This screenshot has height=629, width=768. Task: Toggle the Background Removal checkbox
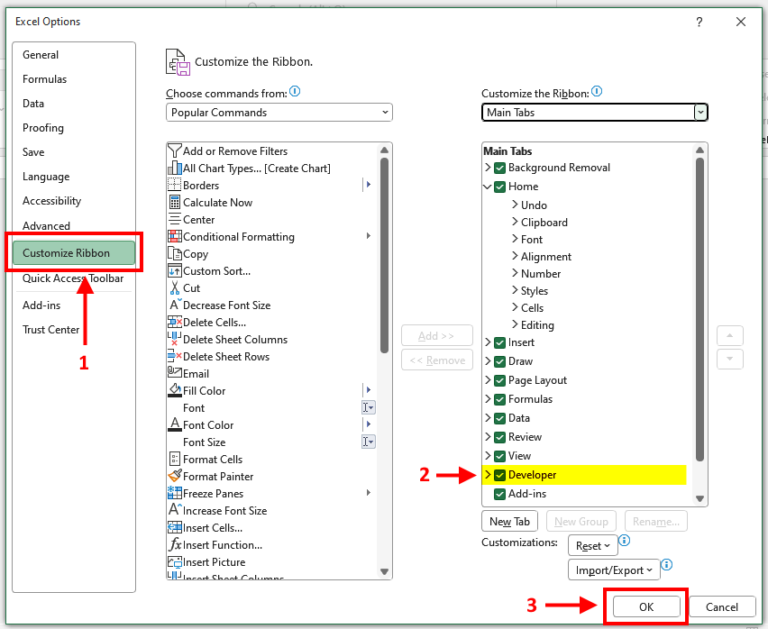(500, 167)
